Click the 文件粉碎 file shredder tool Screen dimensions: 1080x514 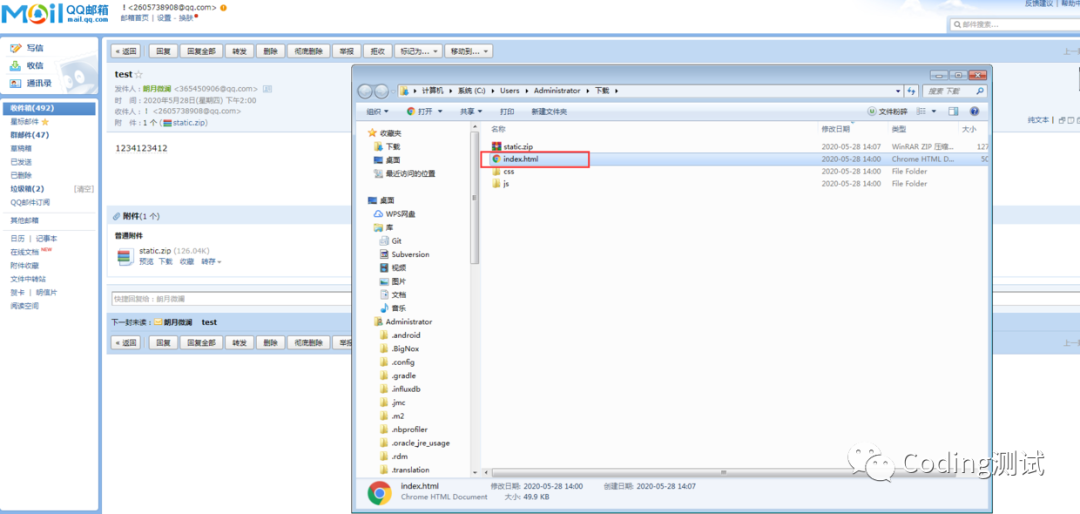pyautogui.click(x=887, y=112)
